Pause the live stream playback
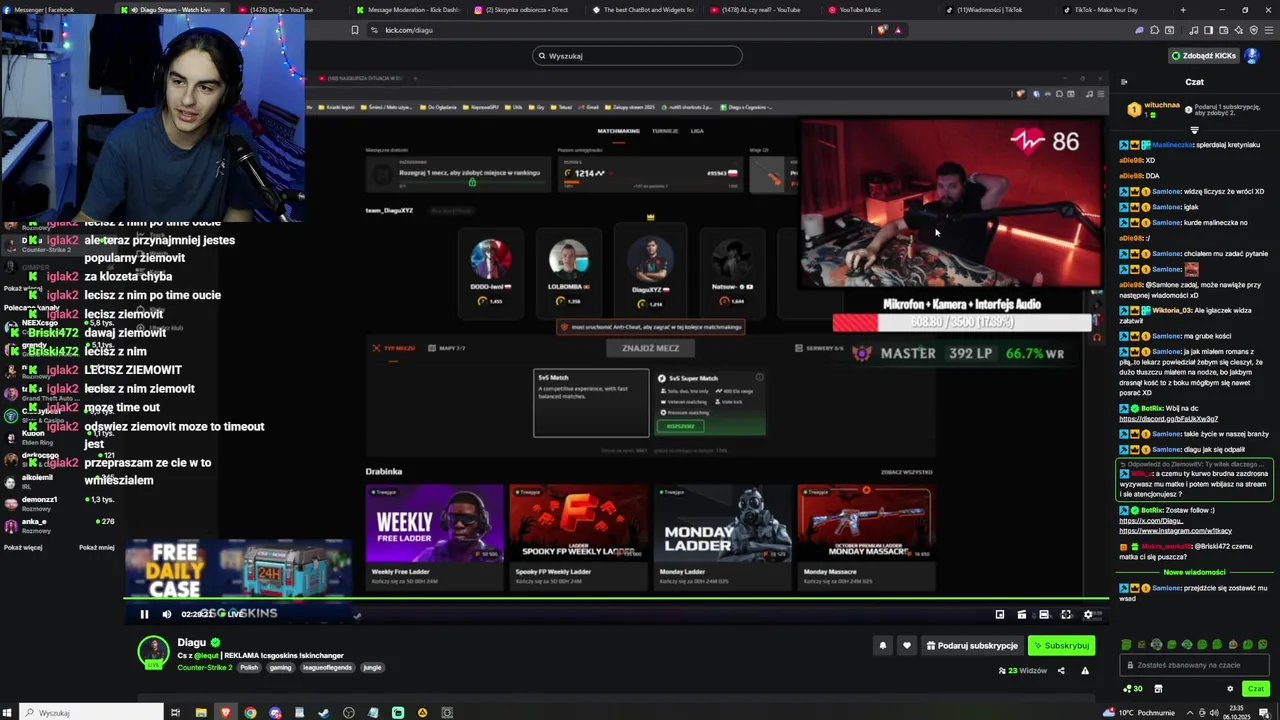 click(x=144, y=615)
